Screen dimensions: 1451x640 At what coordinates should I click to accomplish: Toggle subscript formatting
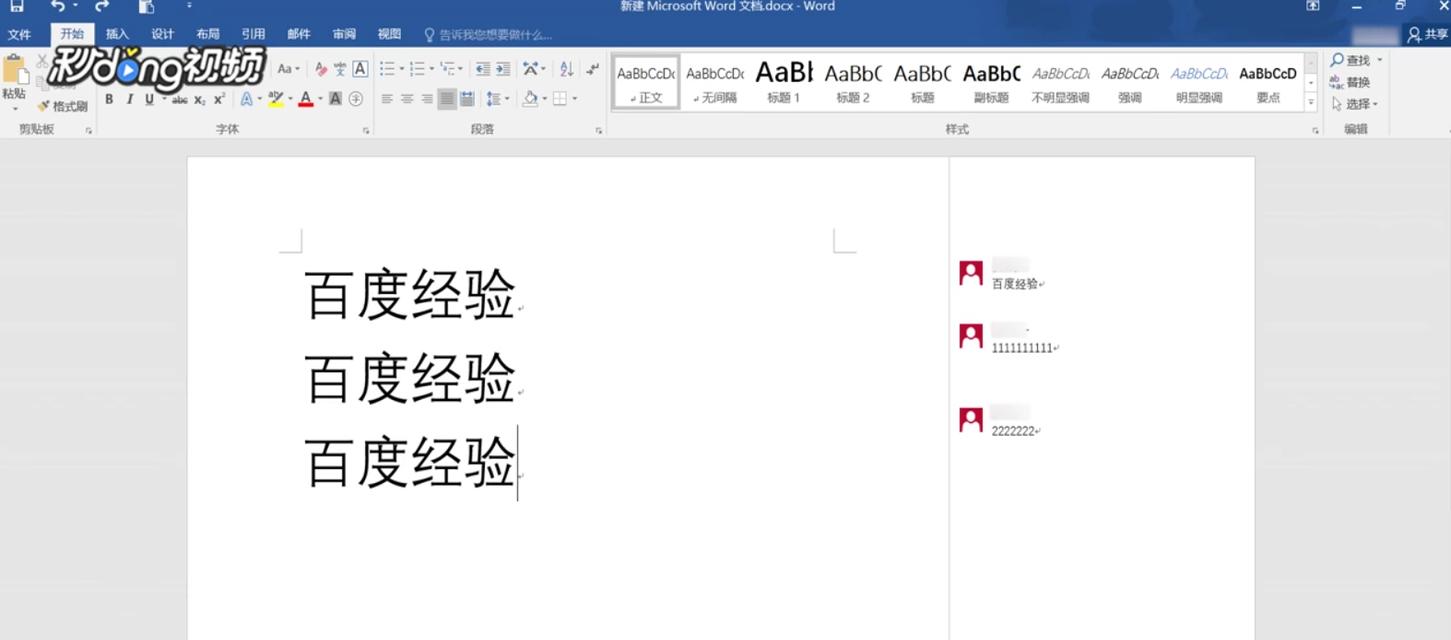pyautogui.click(x=199, y=99)
